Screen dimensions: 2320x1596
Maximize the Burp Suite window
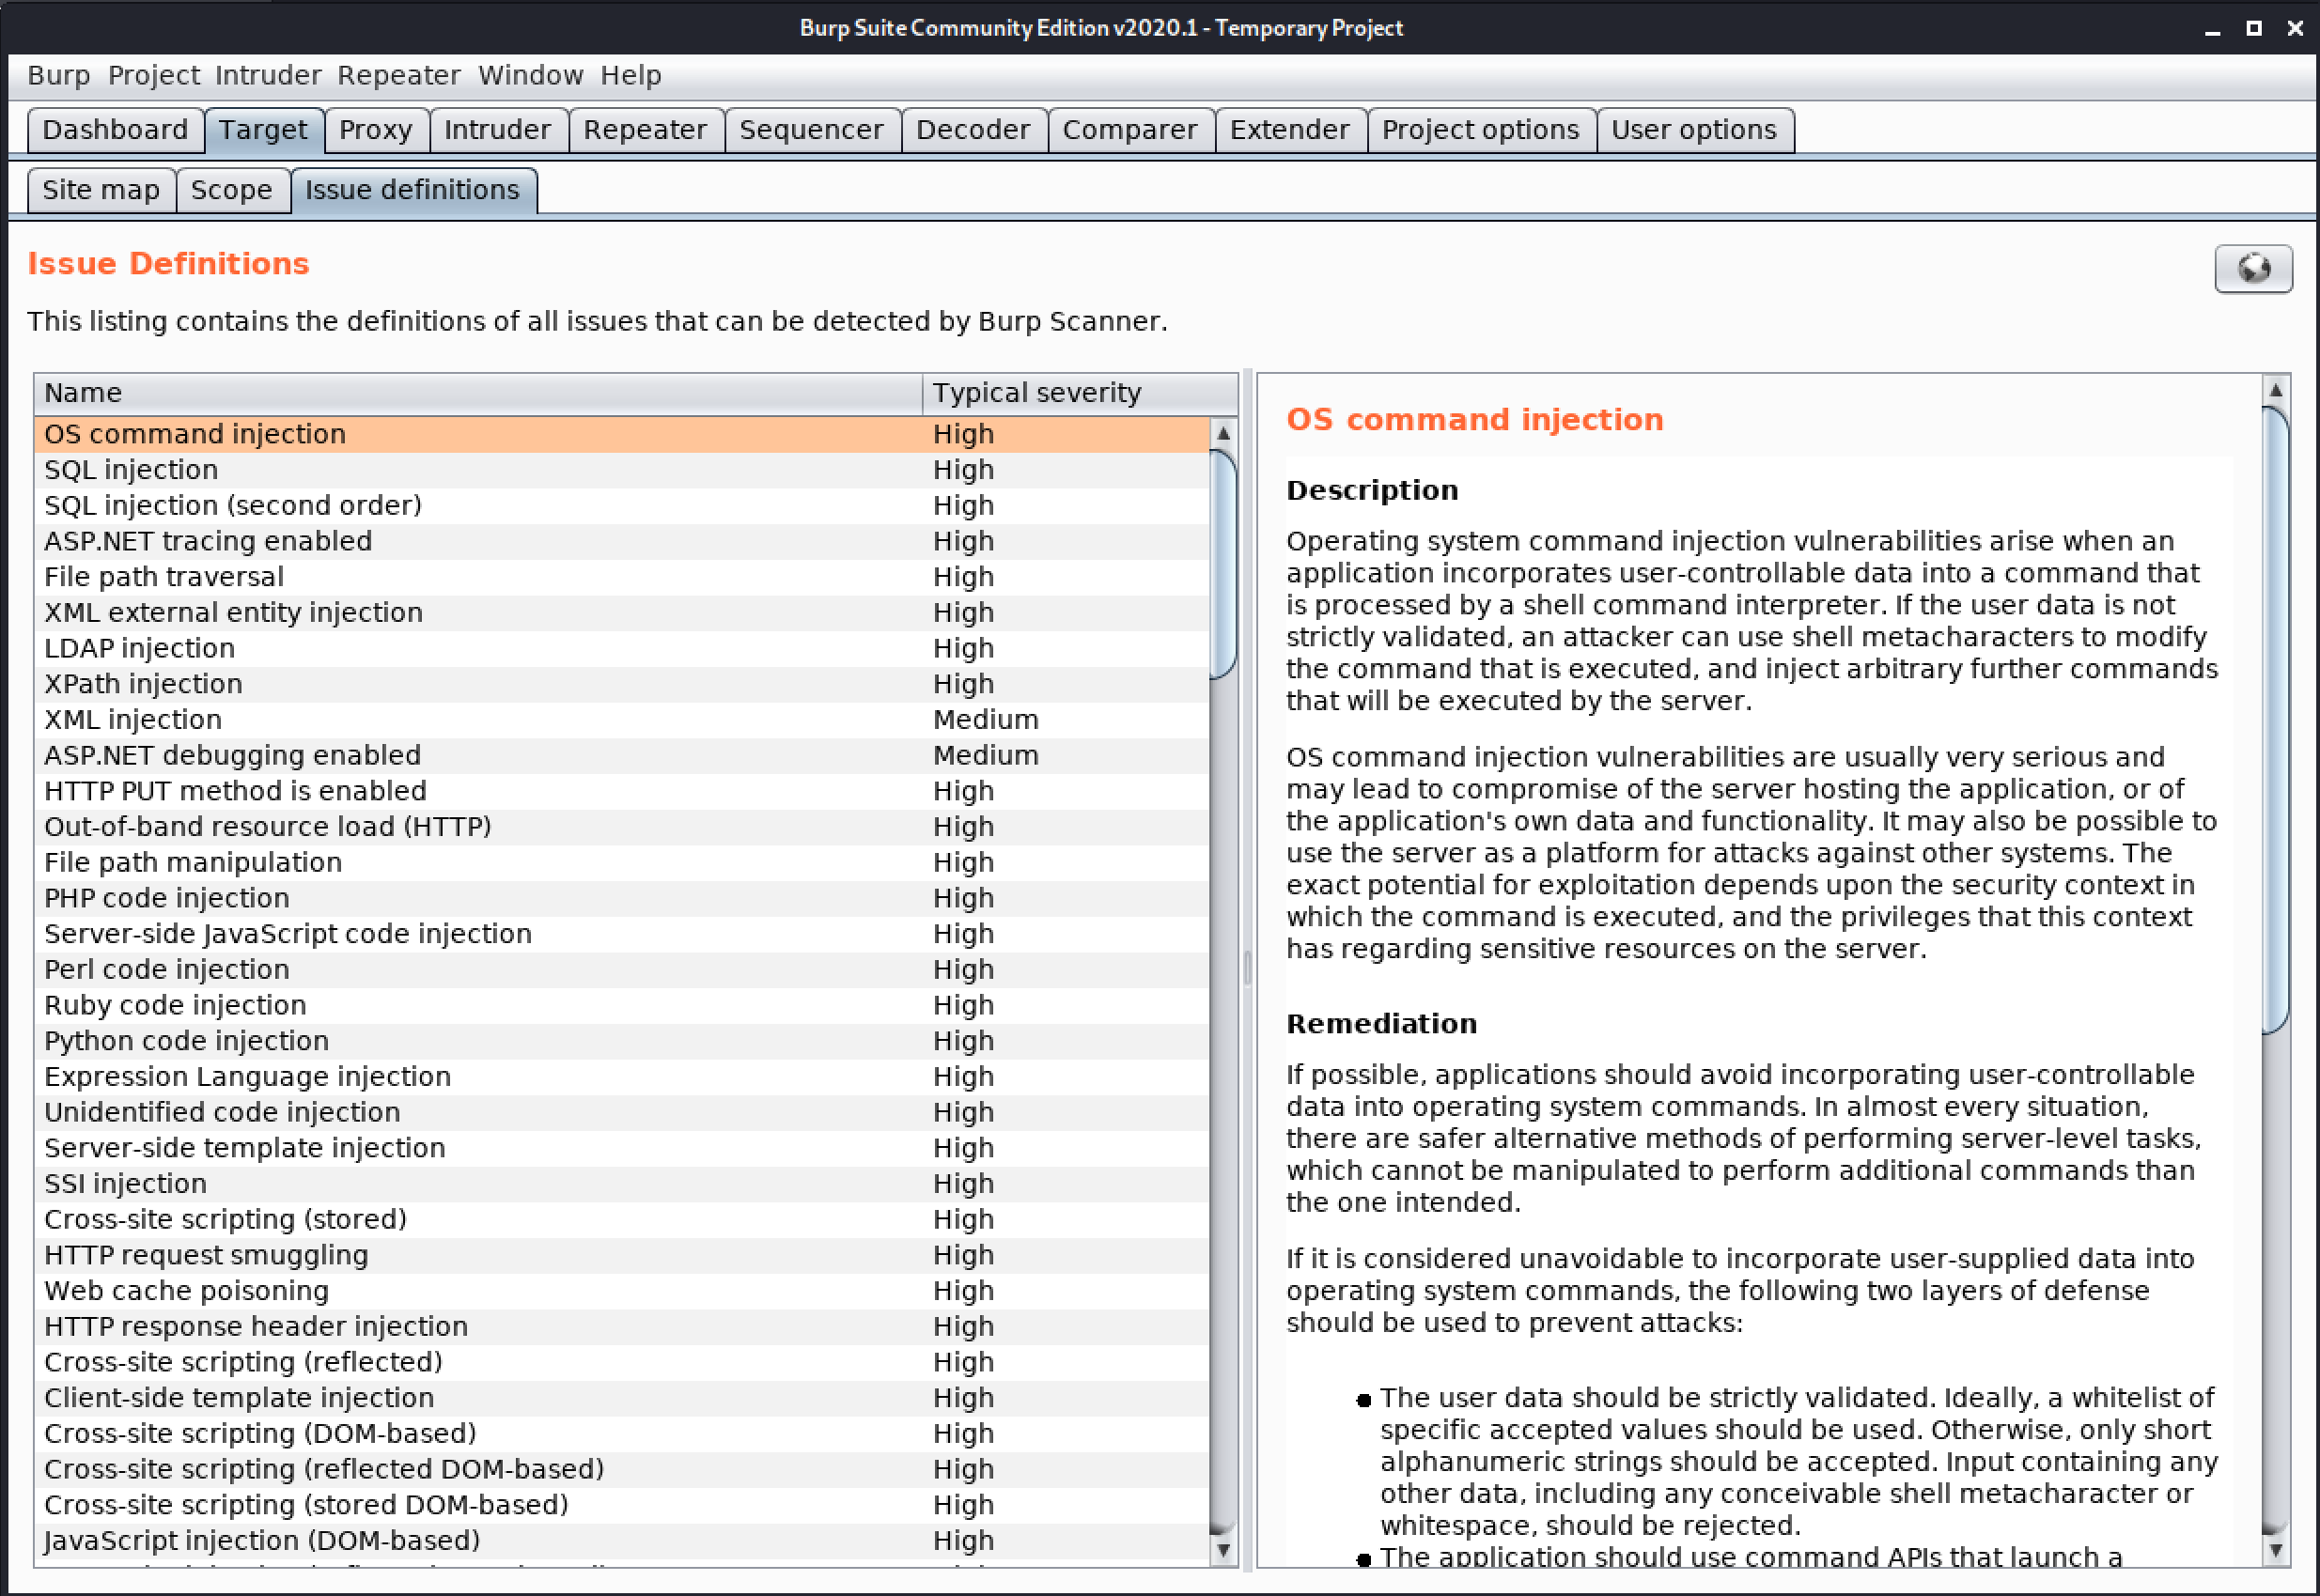2253,29
